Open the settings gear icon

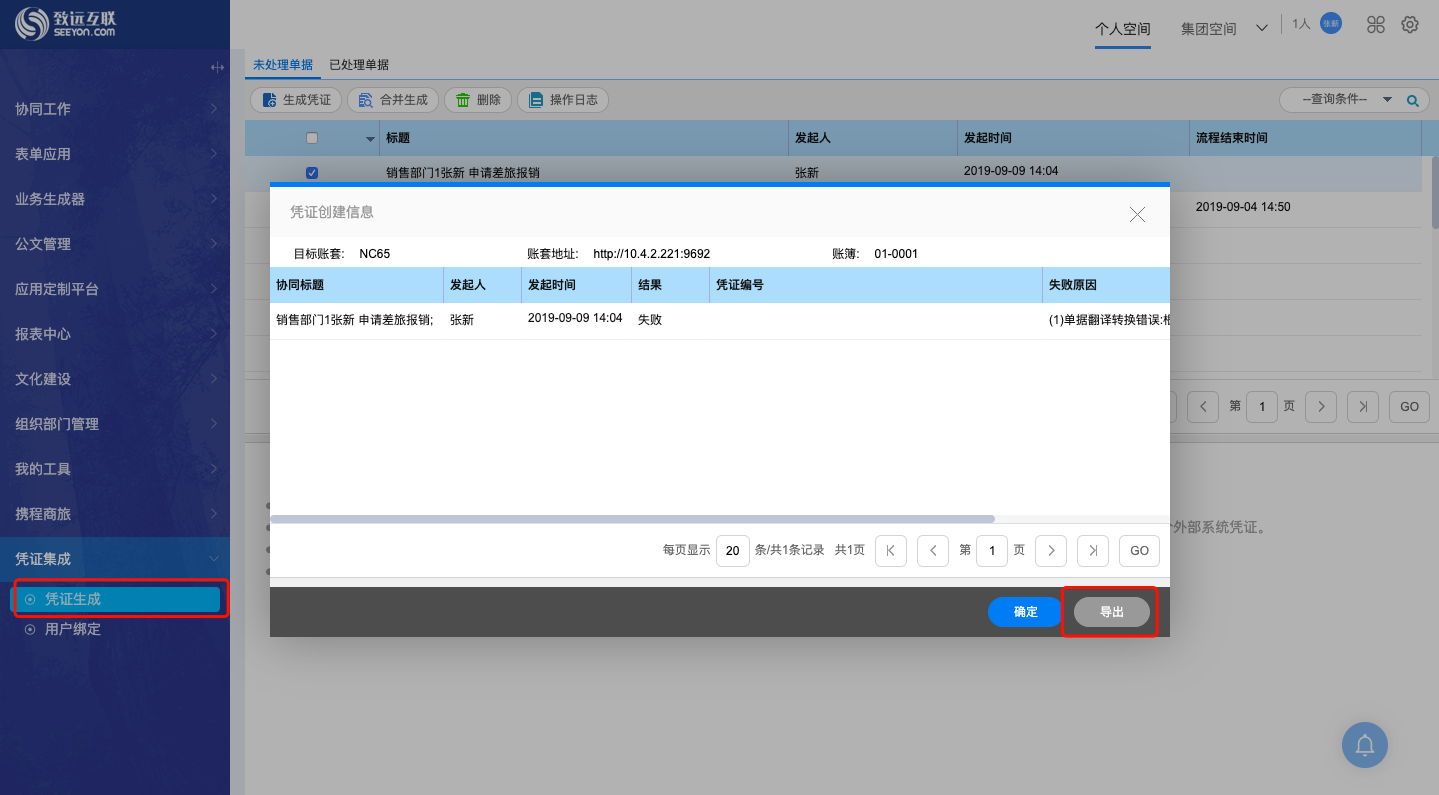click(x=1410, y=25)
